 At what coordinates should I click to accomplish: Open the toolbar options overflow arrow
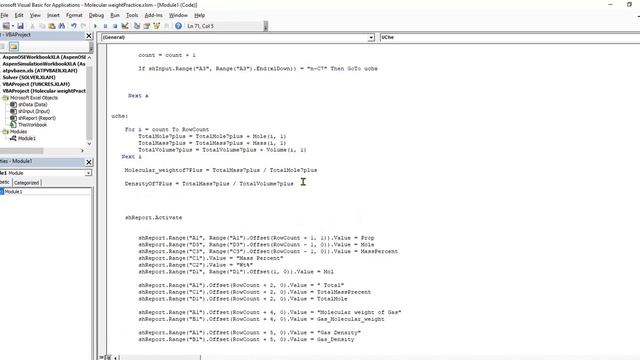pos(266,26)
